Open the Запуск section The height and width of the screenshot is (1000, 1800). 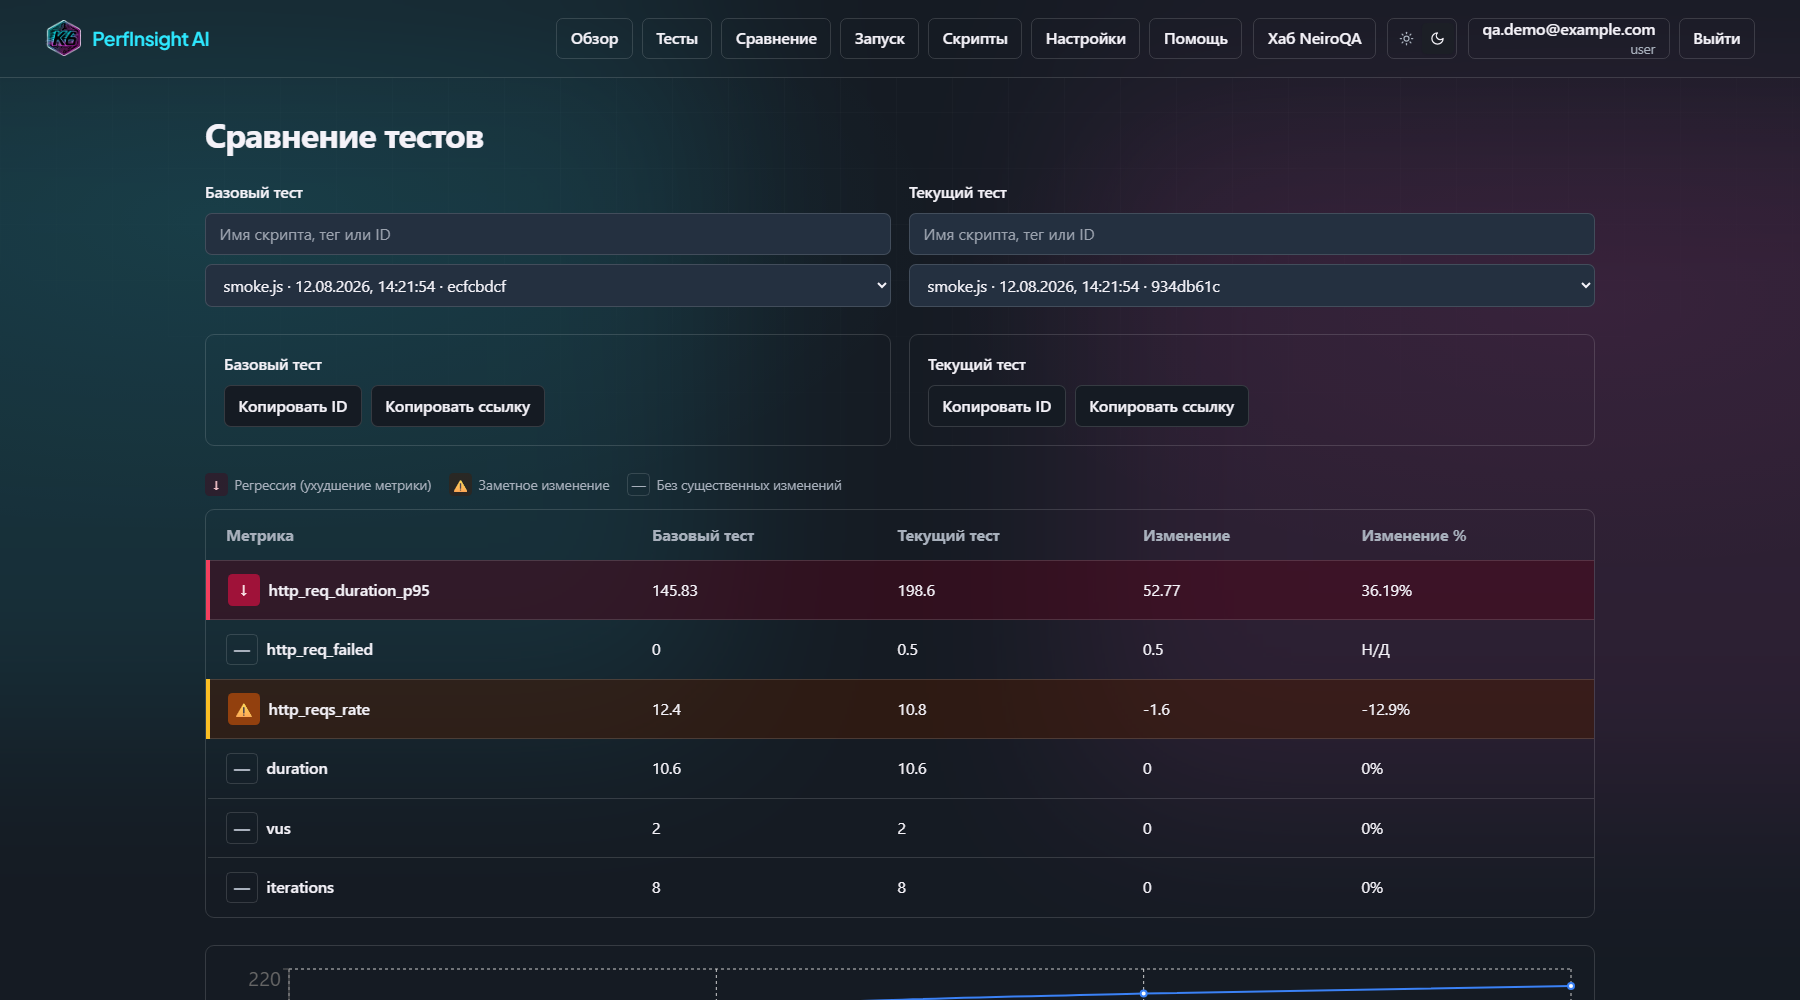click(x=879, y=39)
